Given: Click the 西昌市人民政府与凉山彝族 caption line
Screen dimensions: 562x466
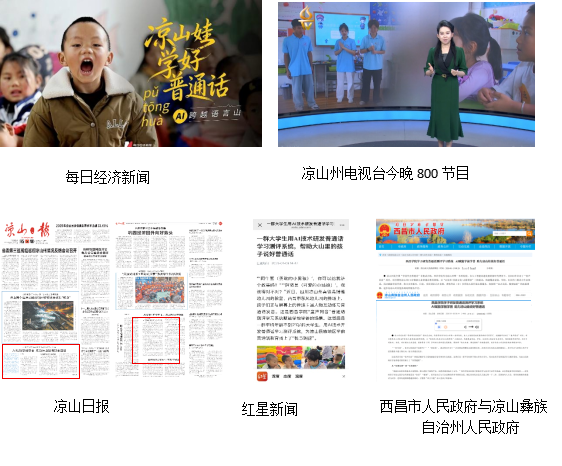Looking at the screenshot, I should [463, 406].
